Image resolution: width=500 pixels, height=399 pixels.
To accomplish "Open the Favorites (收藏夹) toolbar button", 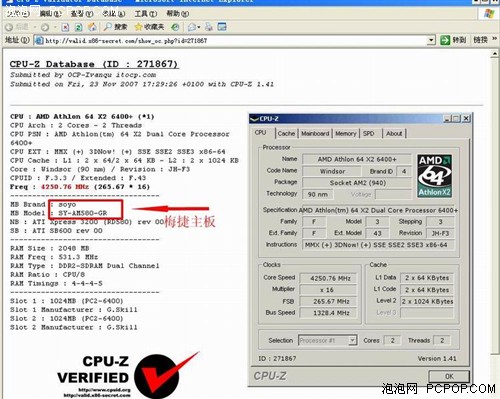I will [149, 27].
